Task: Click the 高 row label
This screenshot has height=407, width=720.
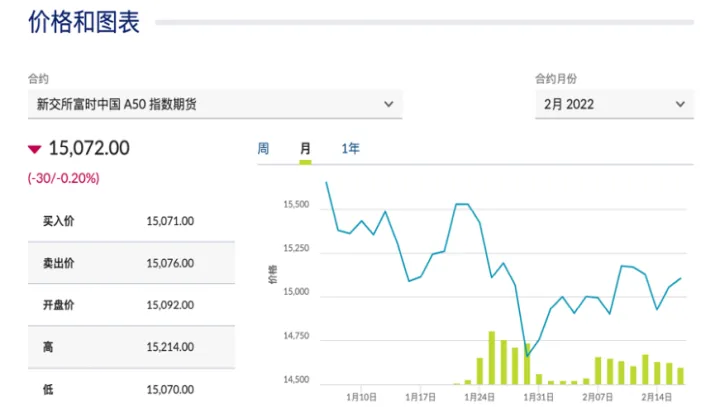Action: 48,347
